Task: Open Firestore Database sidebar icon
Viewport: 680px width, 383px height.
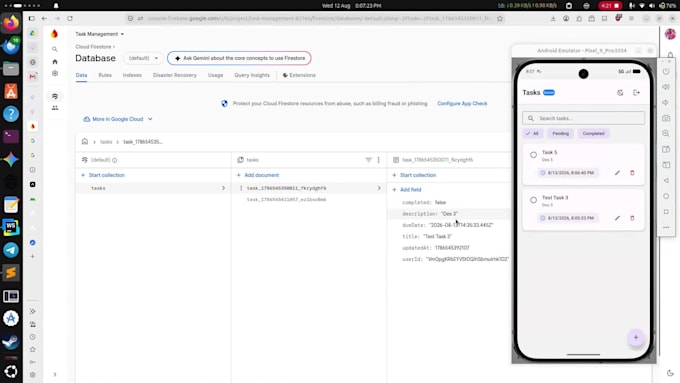Action: [x=55, y=96]
